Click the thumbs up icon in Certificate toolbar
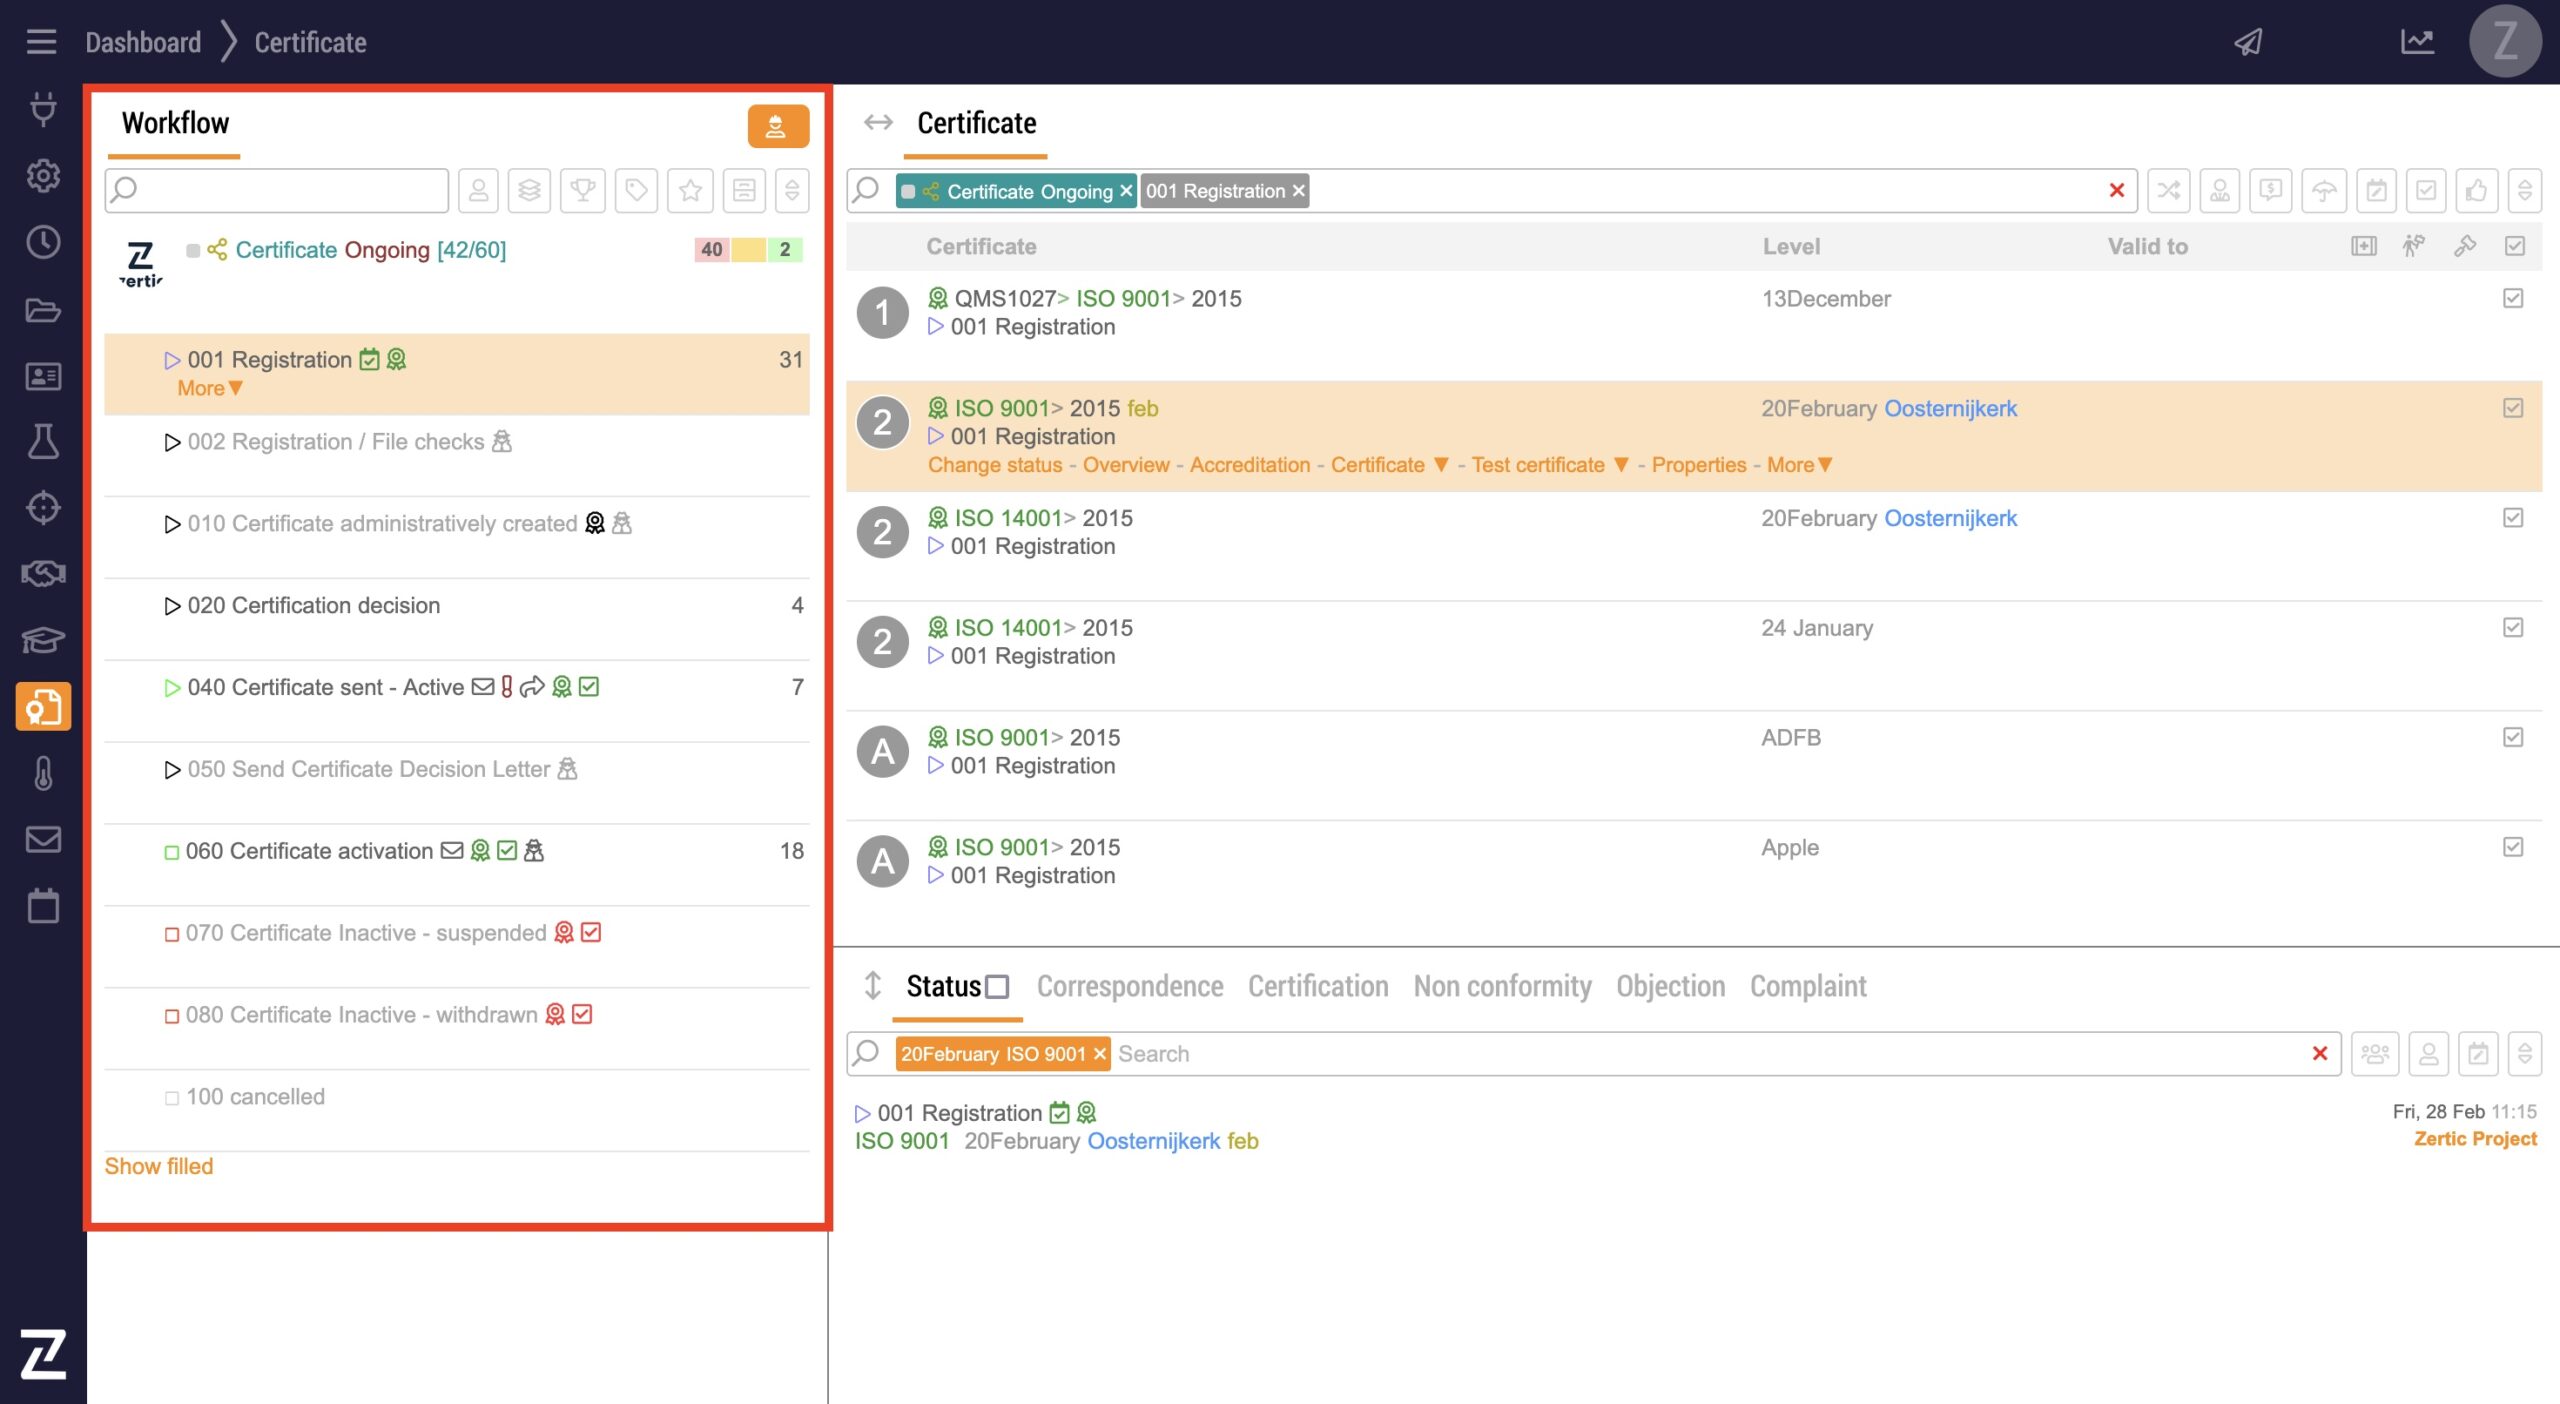 click(2476, 190)
